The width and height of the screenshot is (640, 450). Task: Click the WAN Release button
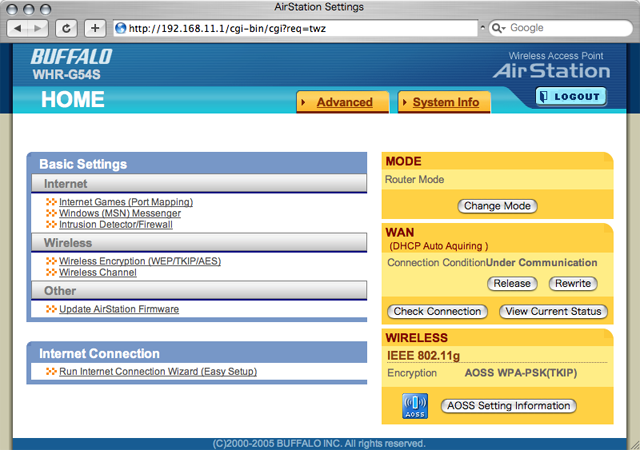pyautogui.click(x=512, y=283)
